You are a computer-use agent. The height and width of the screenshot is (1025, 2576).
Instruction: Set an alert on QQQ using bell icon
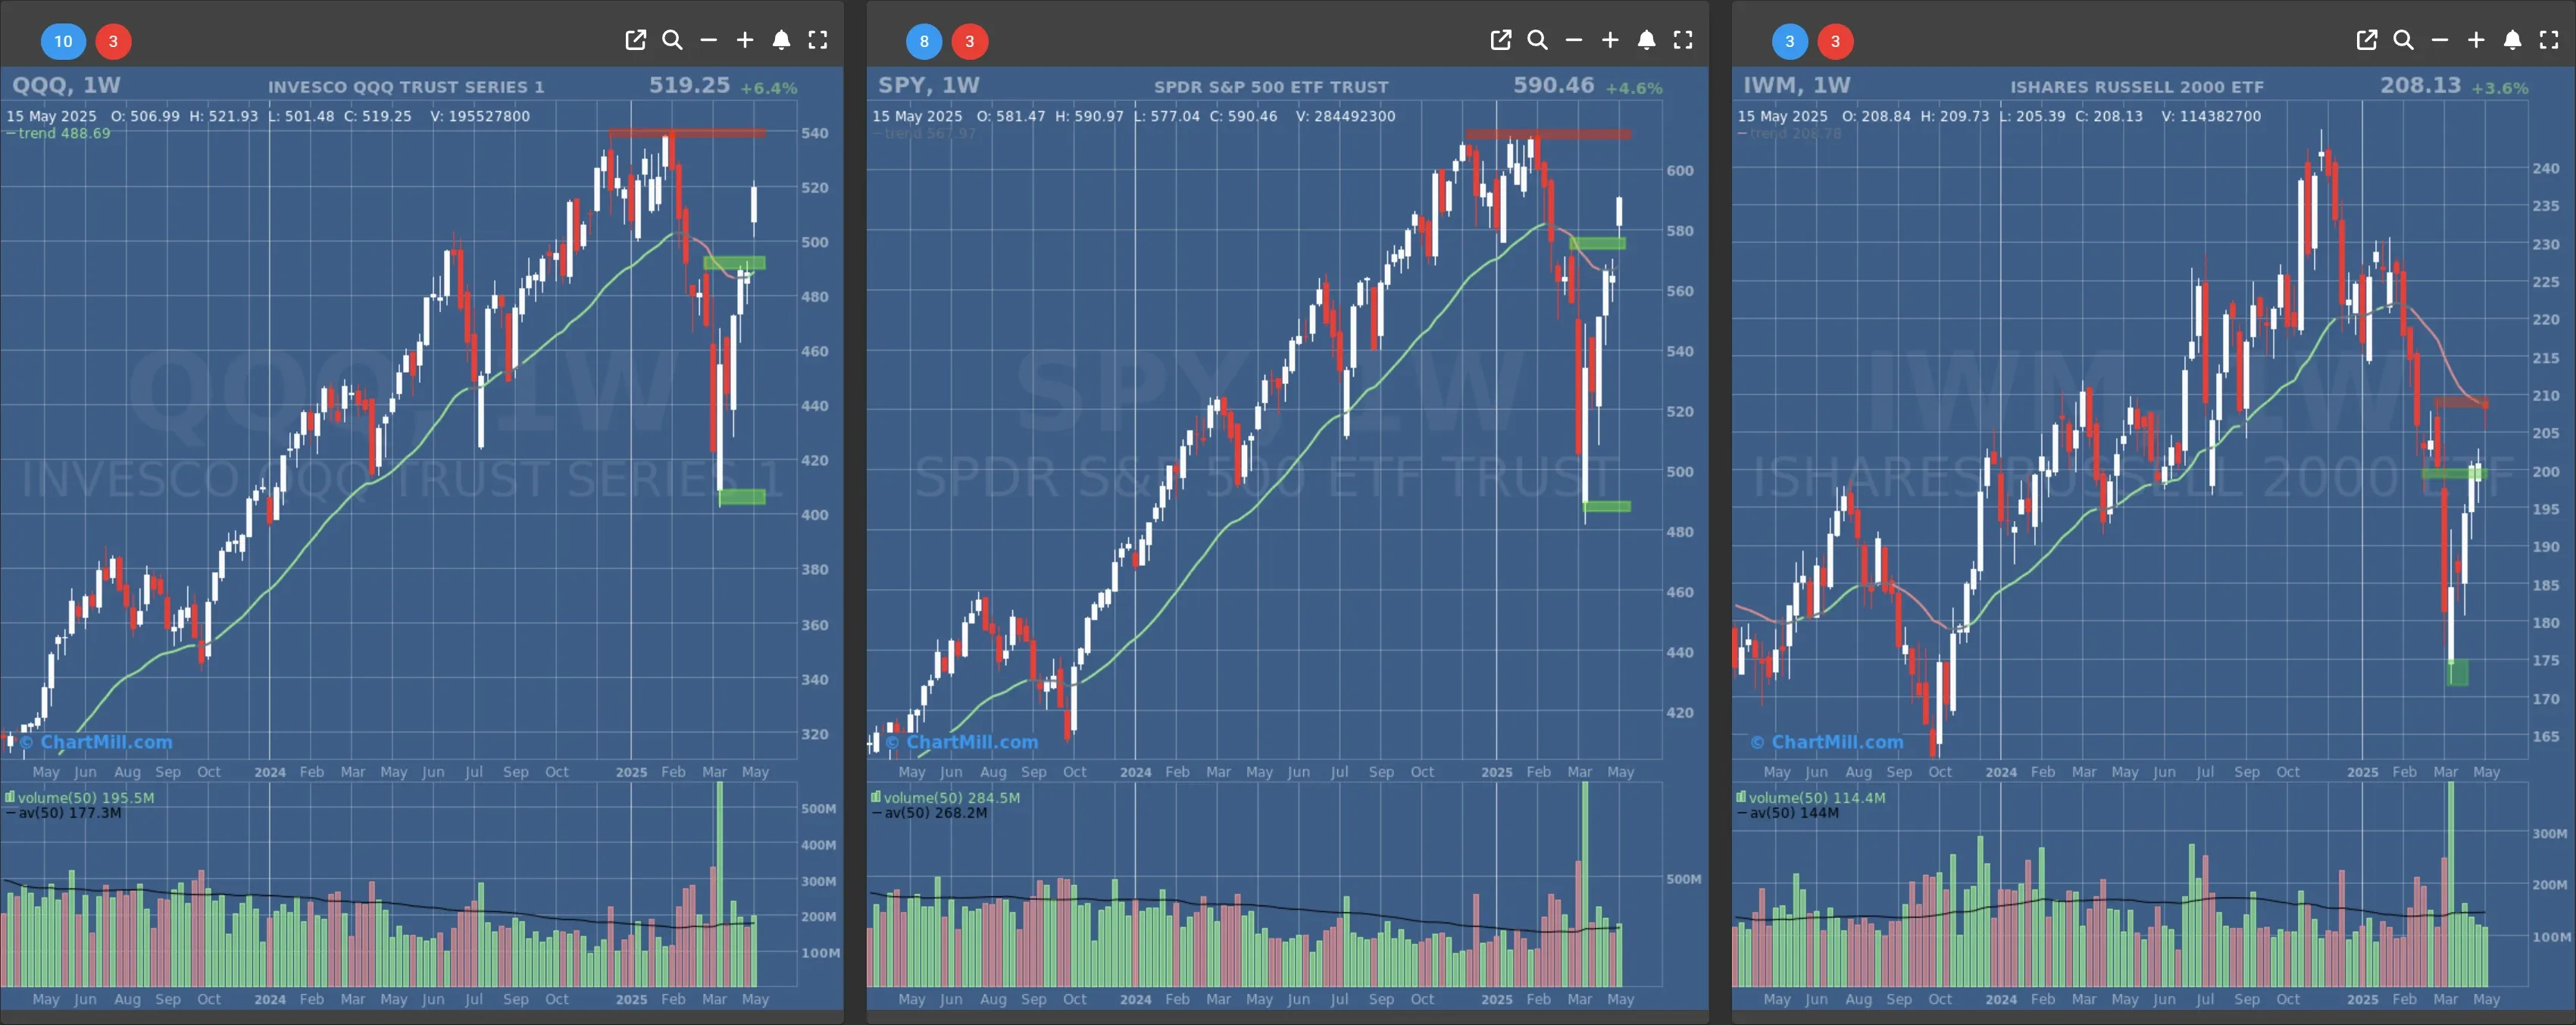(x=781, y=40)
